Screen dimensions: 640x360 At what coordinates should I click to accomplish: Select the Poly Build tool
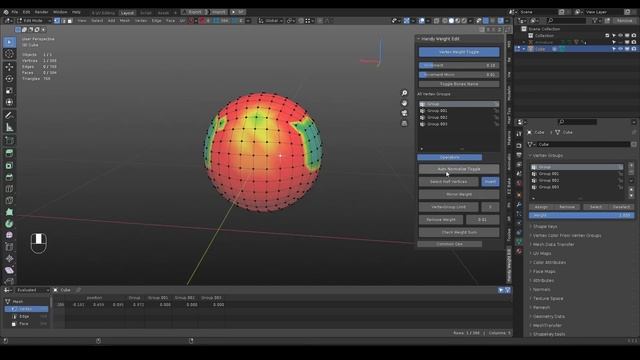[x=9, y=212]
